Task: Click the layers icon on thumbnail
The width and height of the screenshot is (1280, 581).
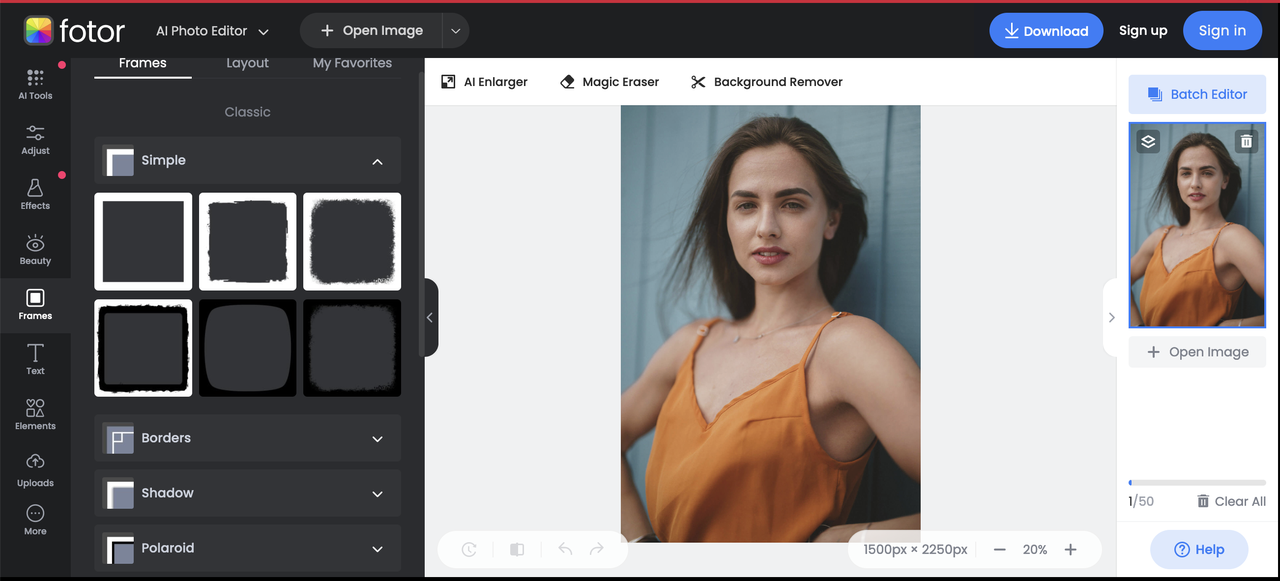Action: tap(1148, 141)
